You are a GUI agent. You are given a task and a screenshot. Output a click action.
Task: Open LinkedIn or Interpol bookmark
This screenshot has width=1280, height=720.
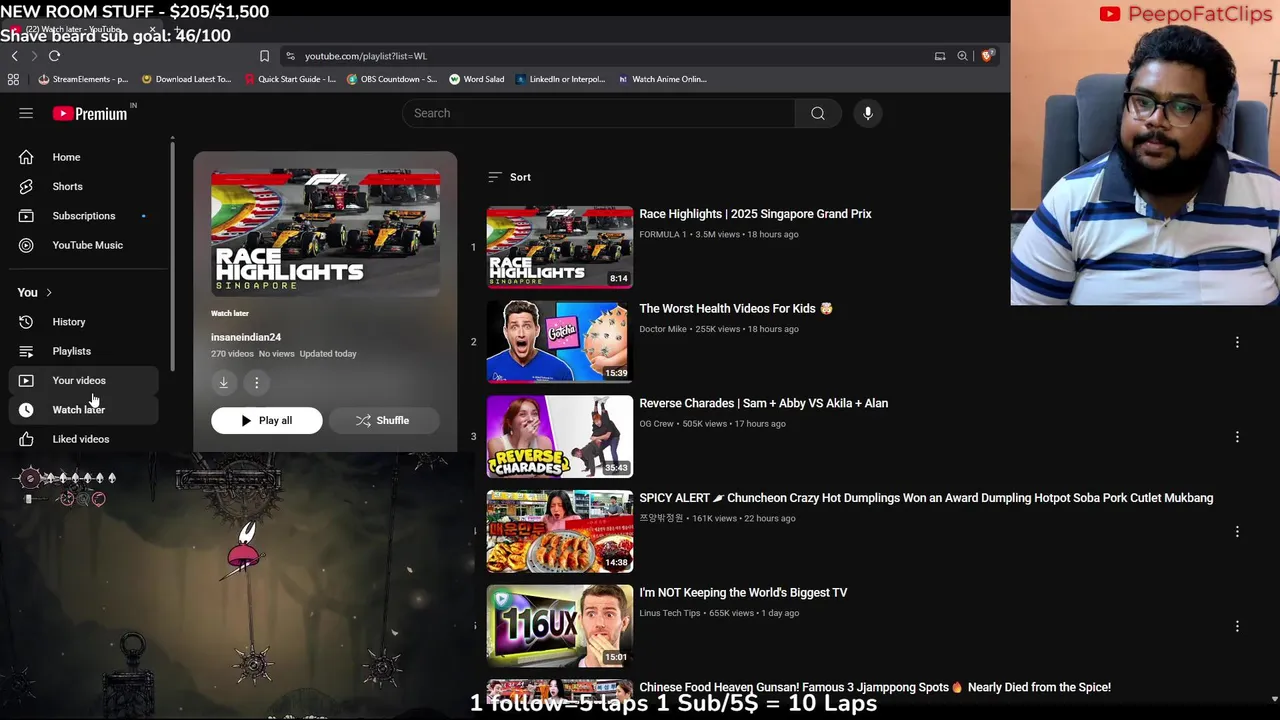[561, 79]
